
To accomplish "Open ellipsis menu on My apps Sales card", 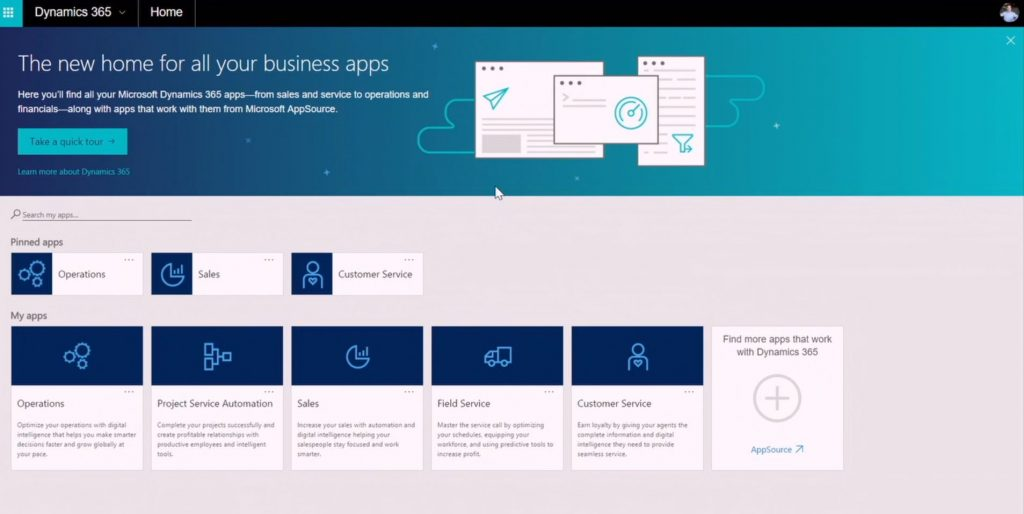I will (x=409, y=392).
